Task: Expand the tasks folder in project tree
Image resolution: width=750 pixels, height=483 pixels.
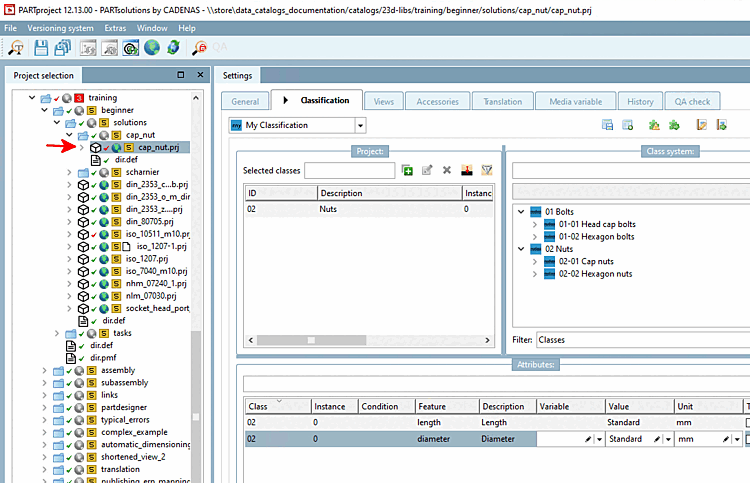Action: coord(56,333)
